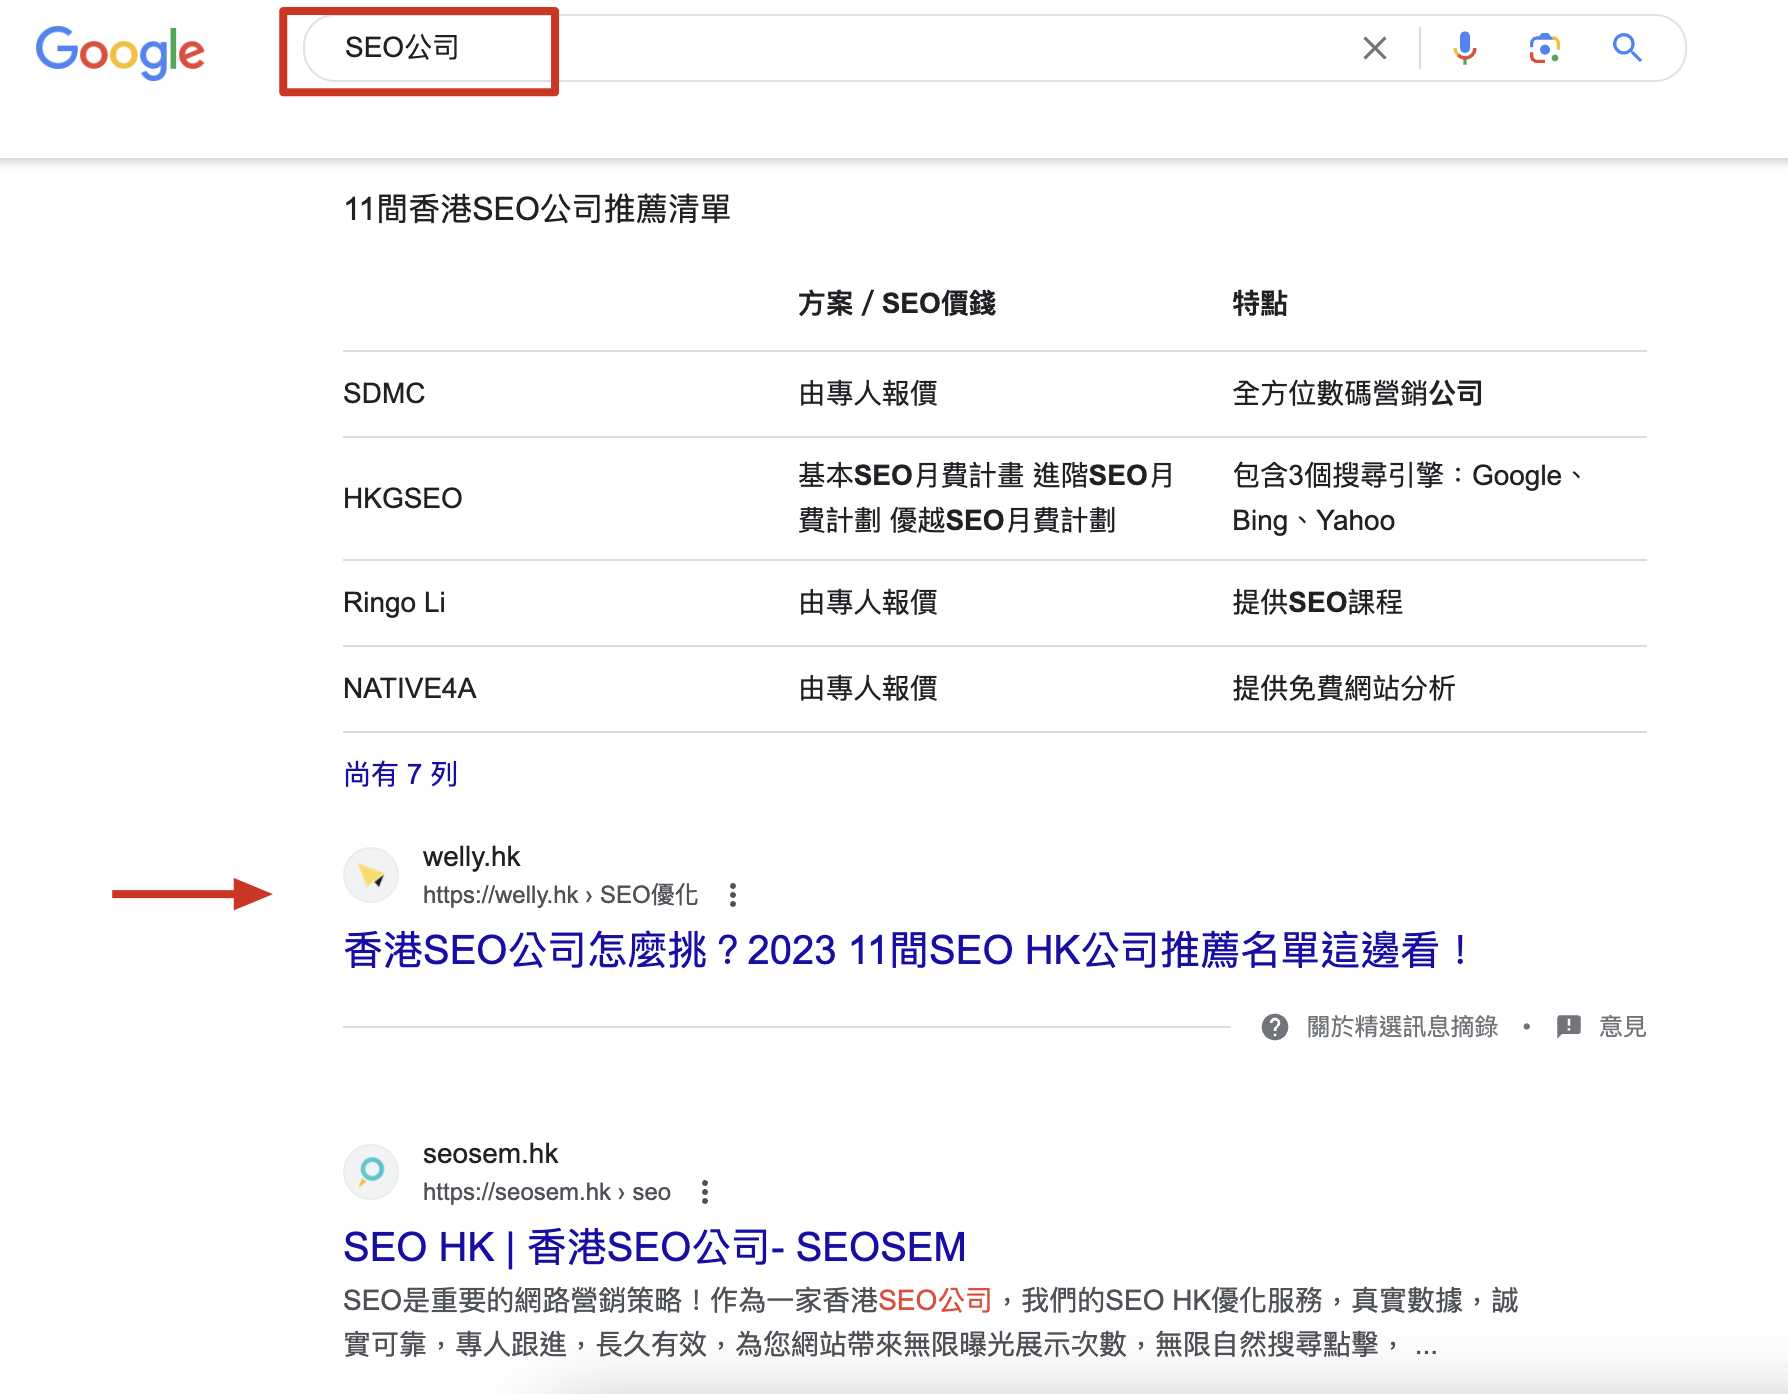Expand the table via 尚有 7 列
The image size is (1788, 1394).
[401, 774]
